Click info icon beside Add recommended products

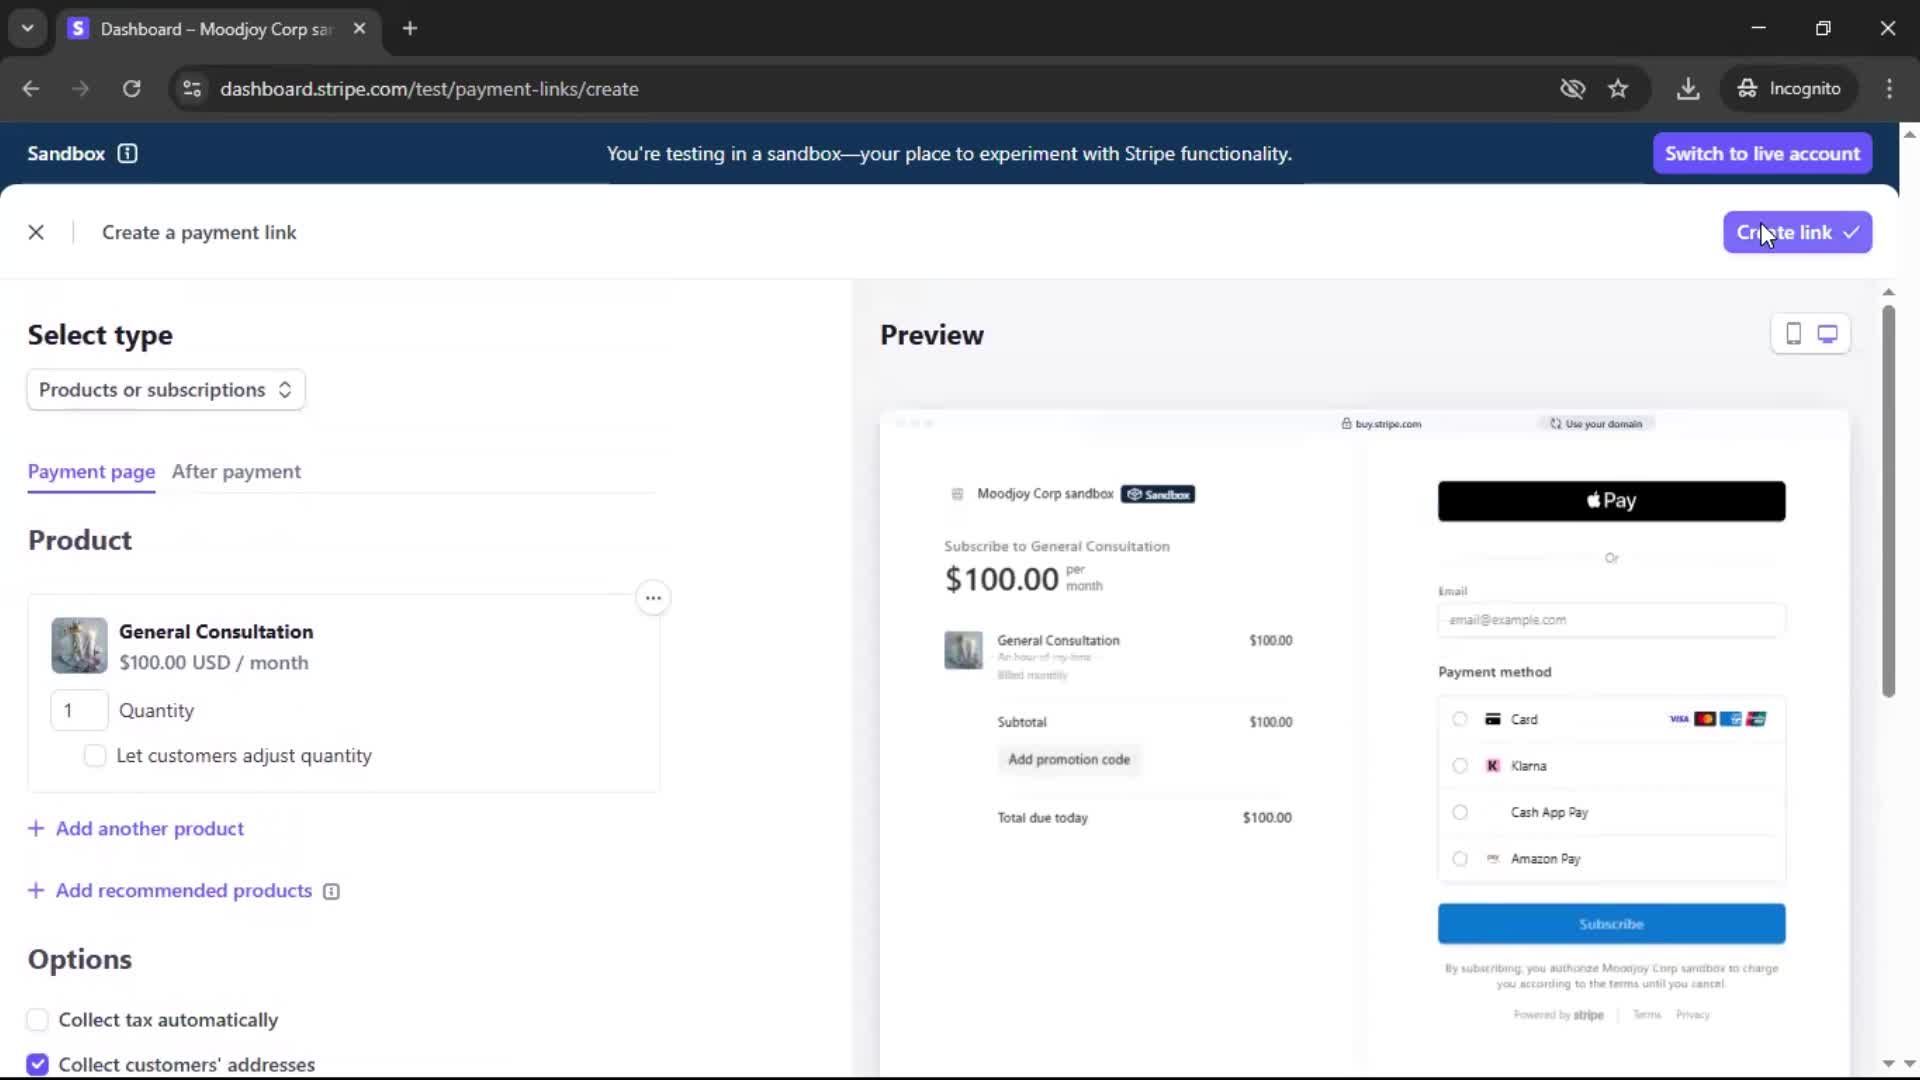point(332,891)
